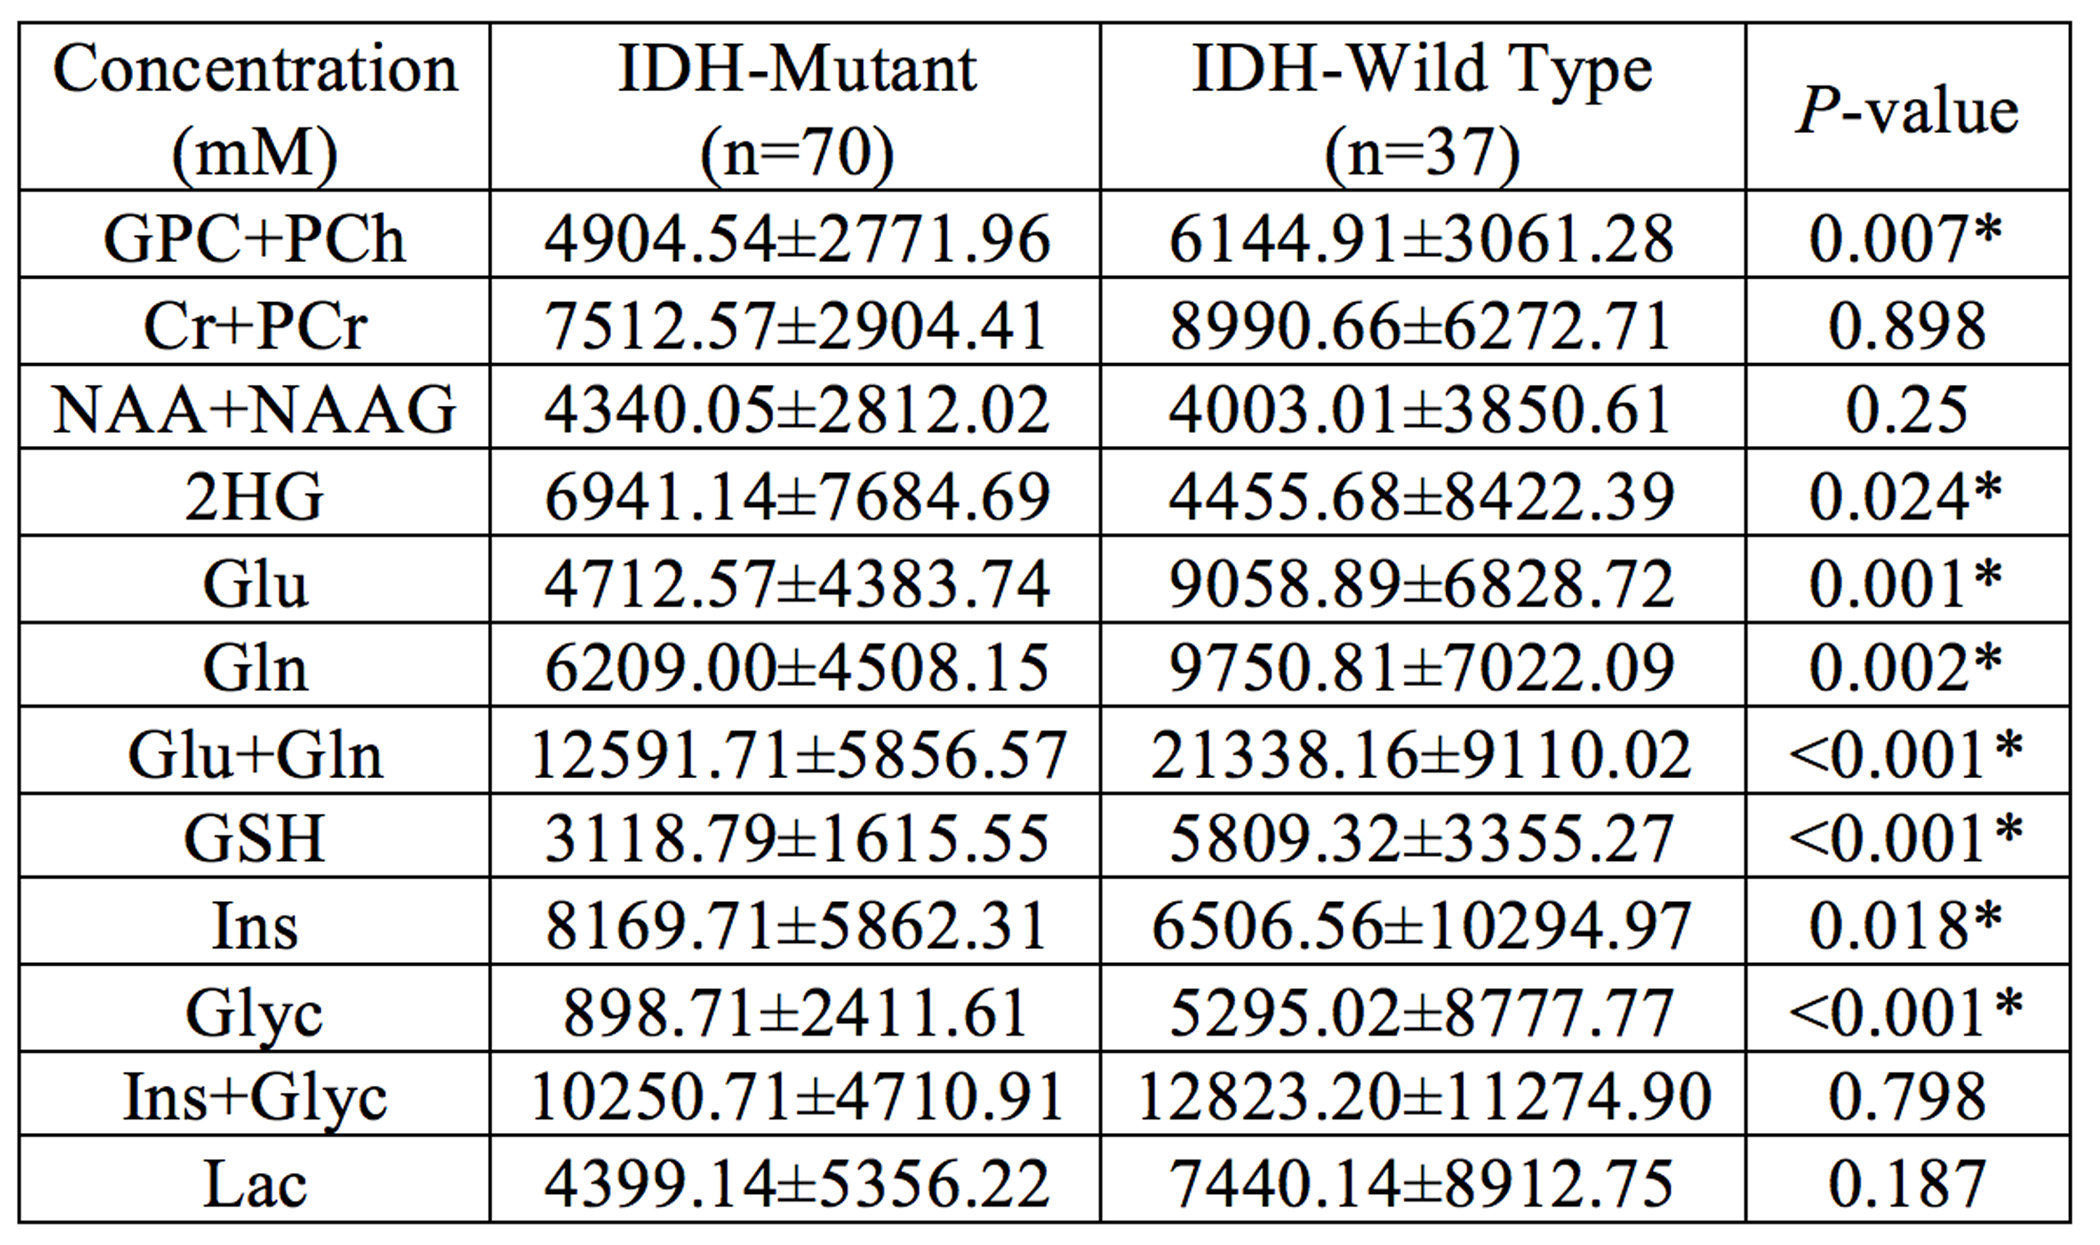Viewport: 2100px width, 1245px height.
Task: Select the P-value column header
Action: (x=1907, y=108)
